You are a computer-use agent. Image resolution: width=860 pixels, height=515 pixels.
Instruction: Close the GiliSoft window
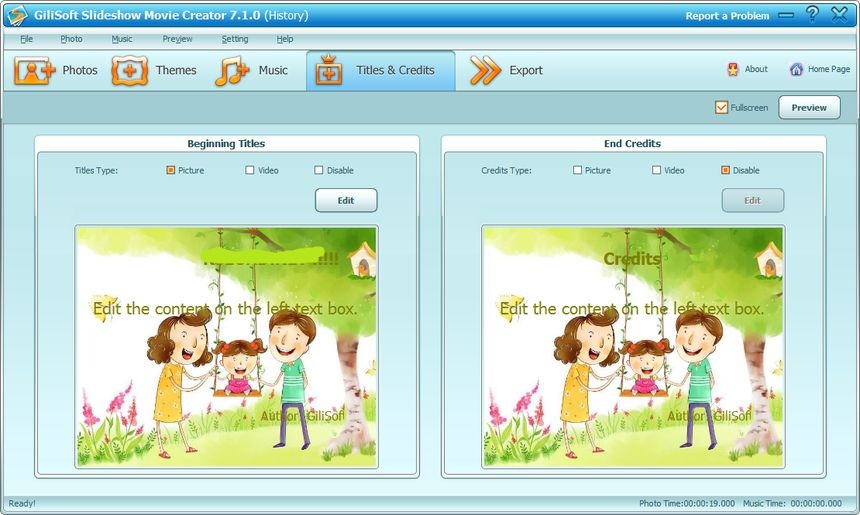click(839, 14)
